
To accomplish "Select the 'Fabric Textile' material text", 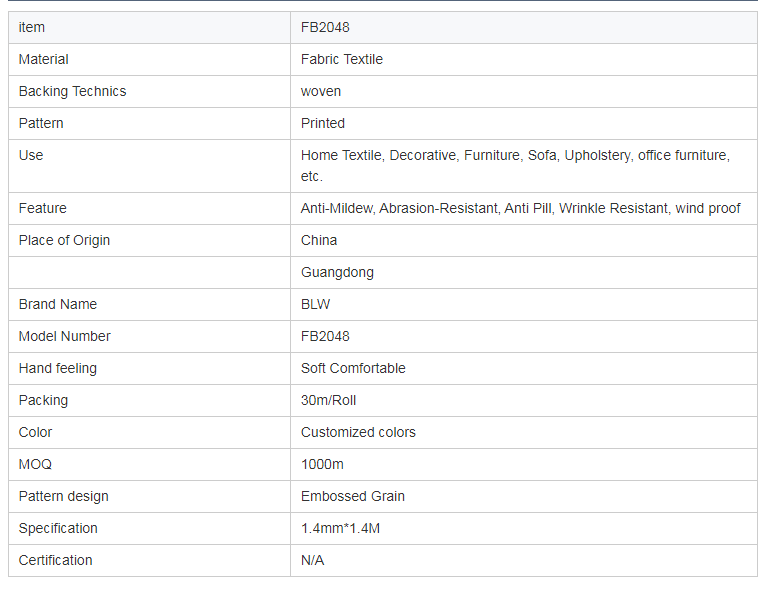I will (342, 59).
